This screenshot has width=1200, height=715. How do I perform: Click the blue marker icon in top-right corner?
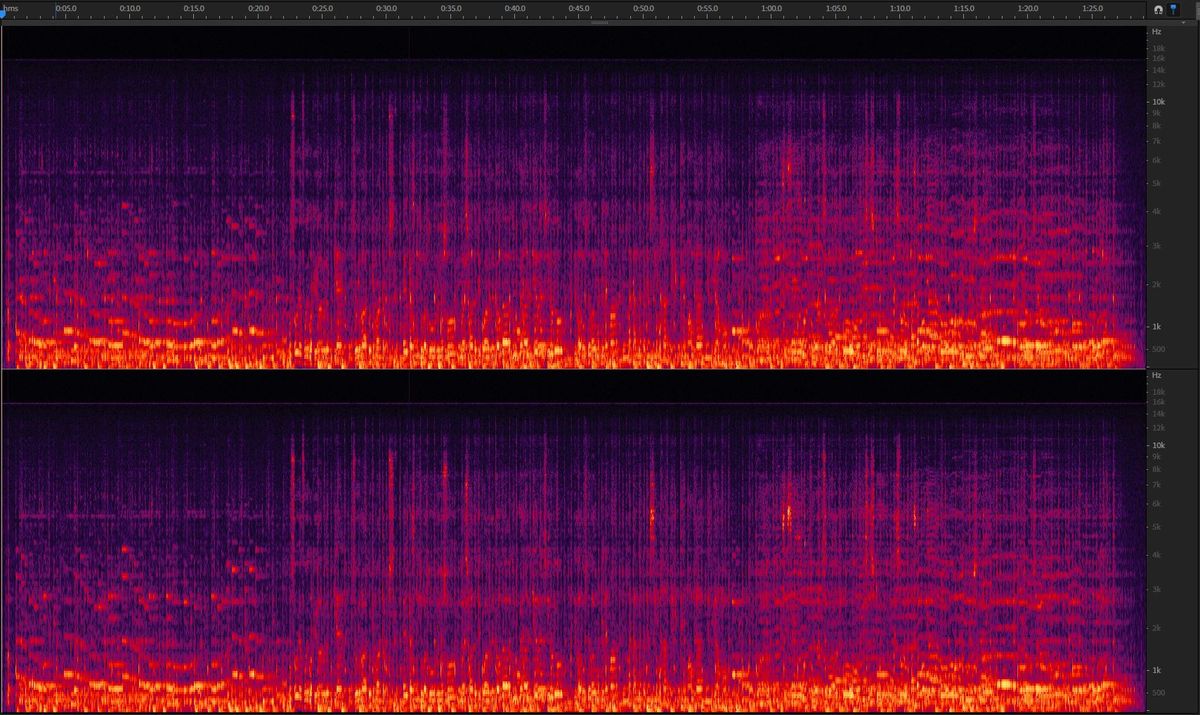point(1173,9)
